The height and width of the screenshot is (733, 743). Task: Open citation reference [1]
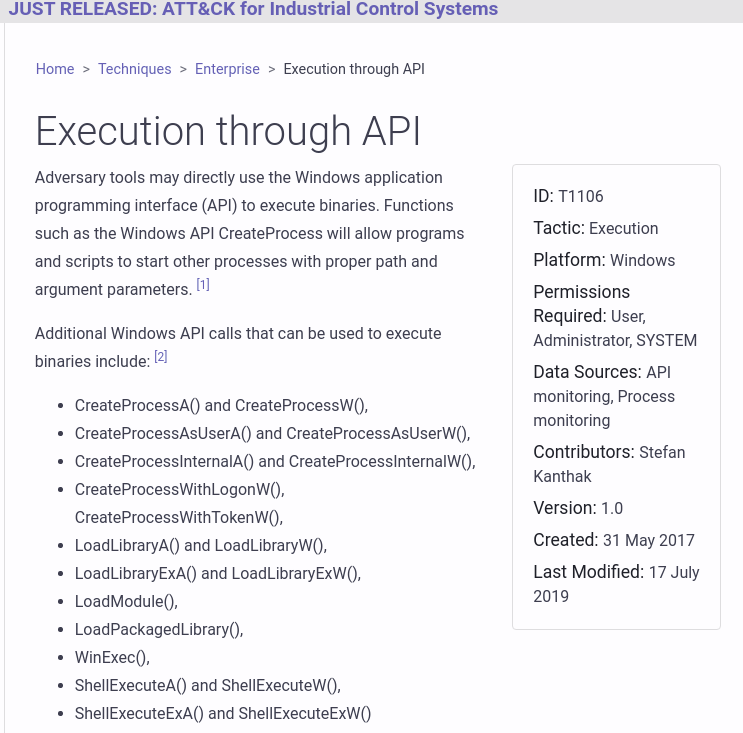[x=203, y=285]
